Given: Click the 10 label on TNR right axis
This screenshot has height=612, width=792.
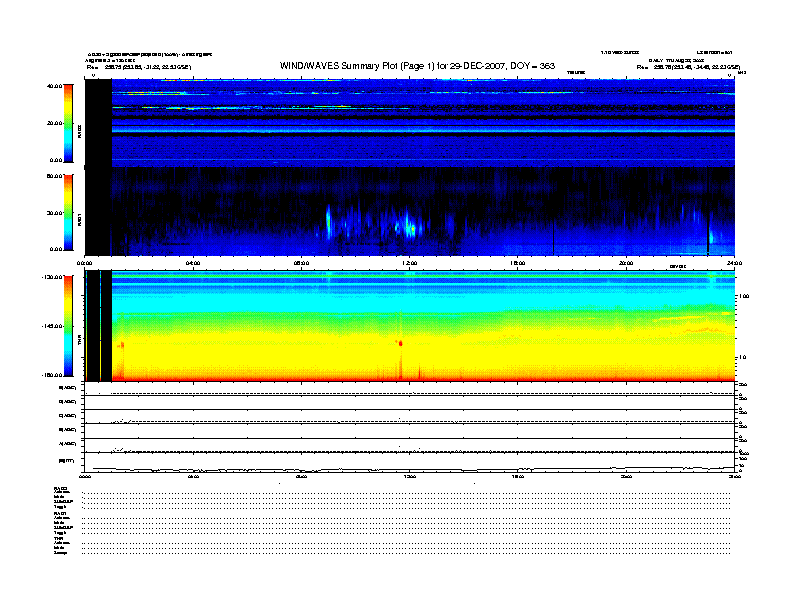Looking at the screenshot, I should pos(742,357).
